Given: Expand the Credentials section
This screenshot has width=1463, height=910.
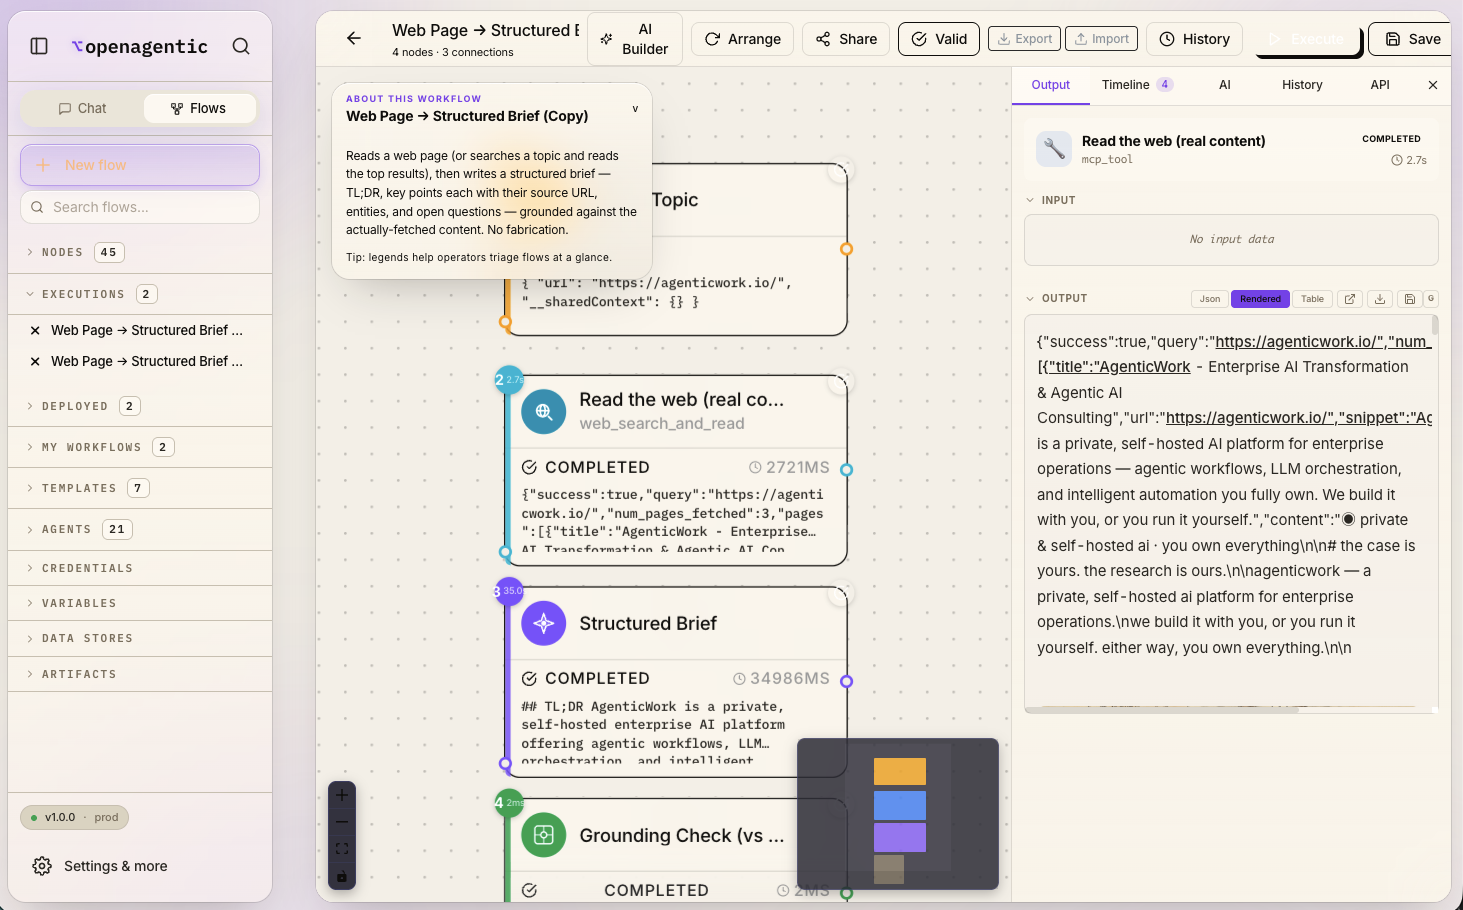Looking at the screenshot, I should [140, 568].
